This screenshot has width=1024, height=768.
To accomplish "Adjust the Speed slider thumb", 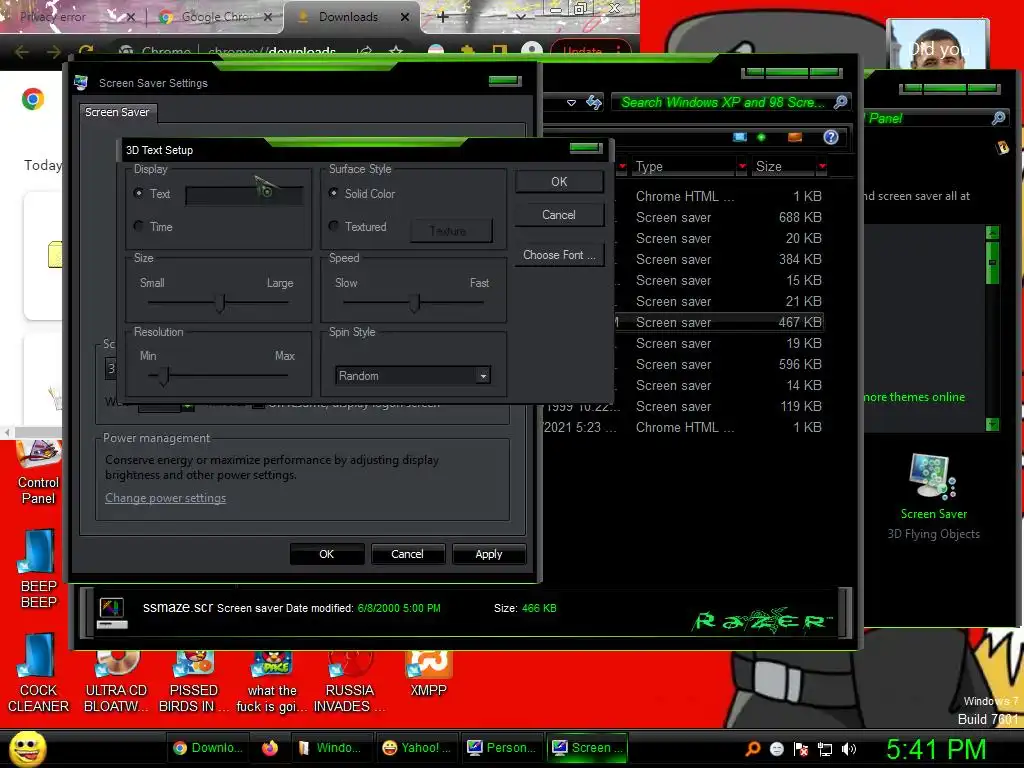I will click(x=415, y=303).
